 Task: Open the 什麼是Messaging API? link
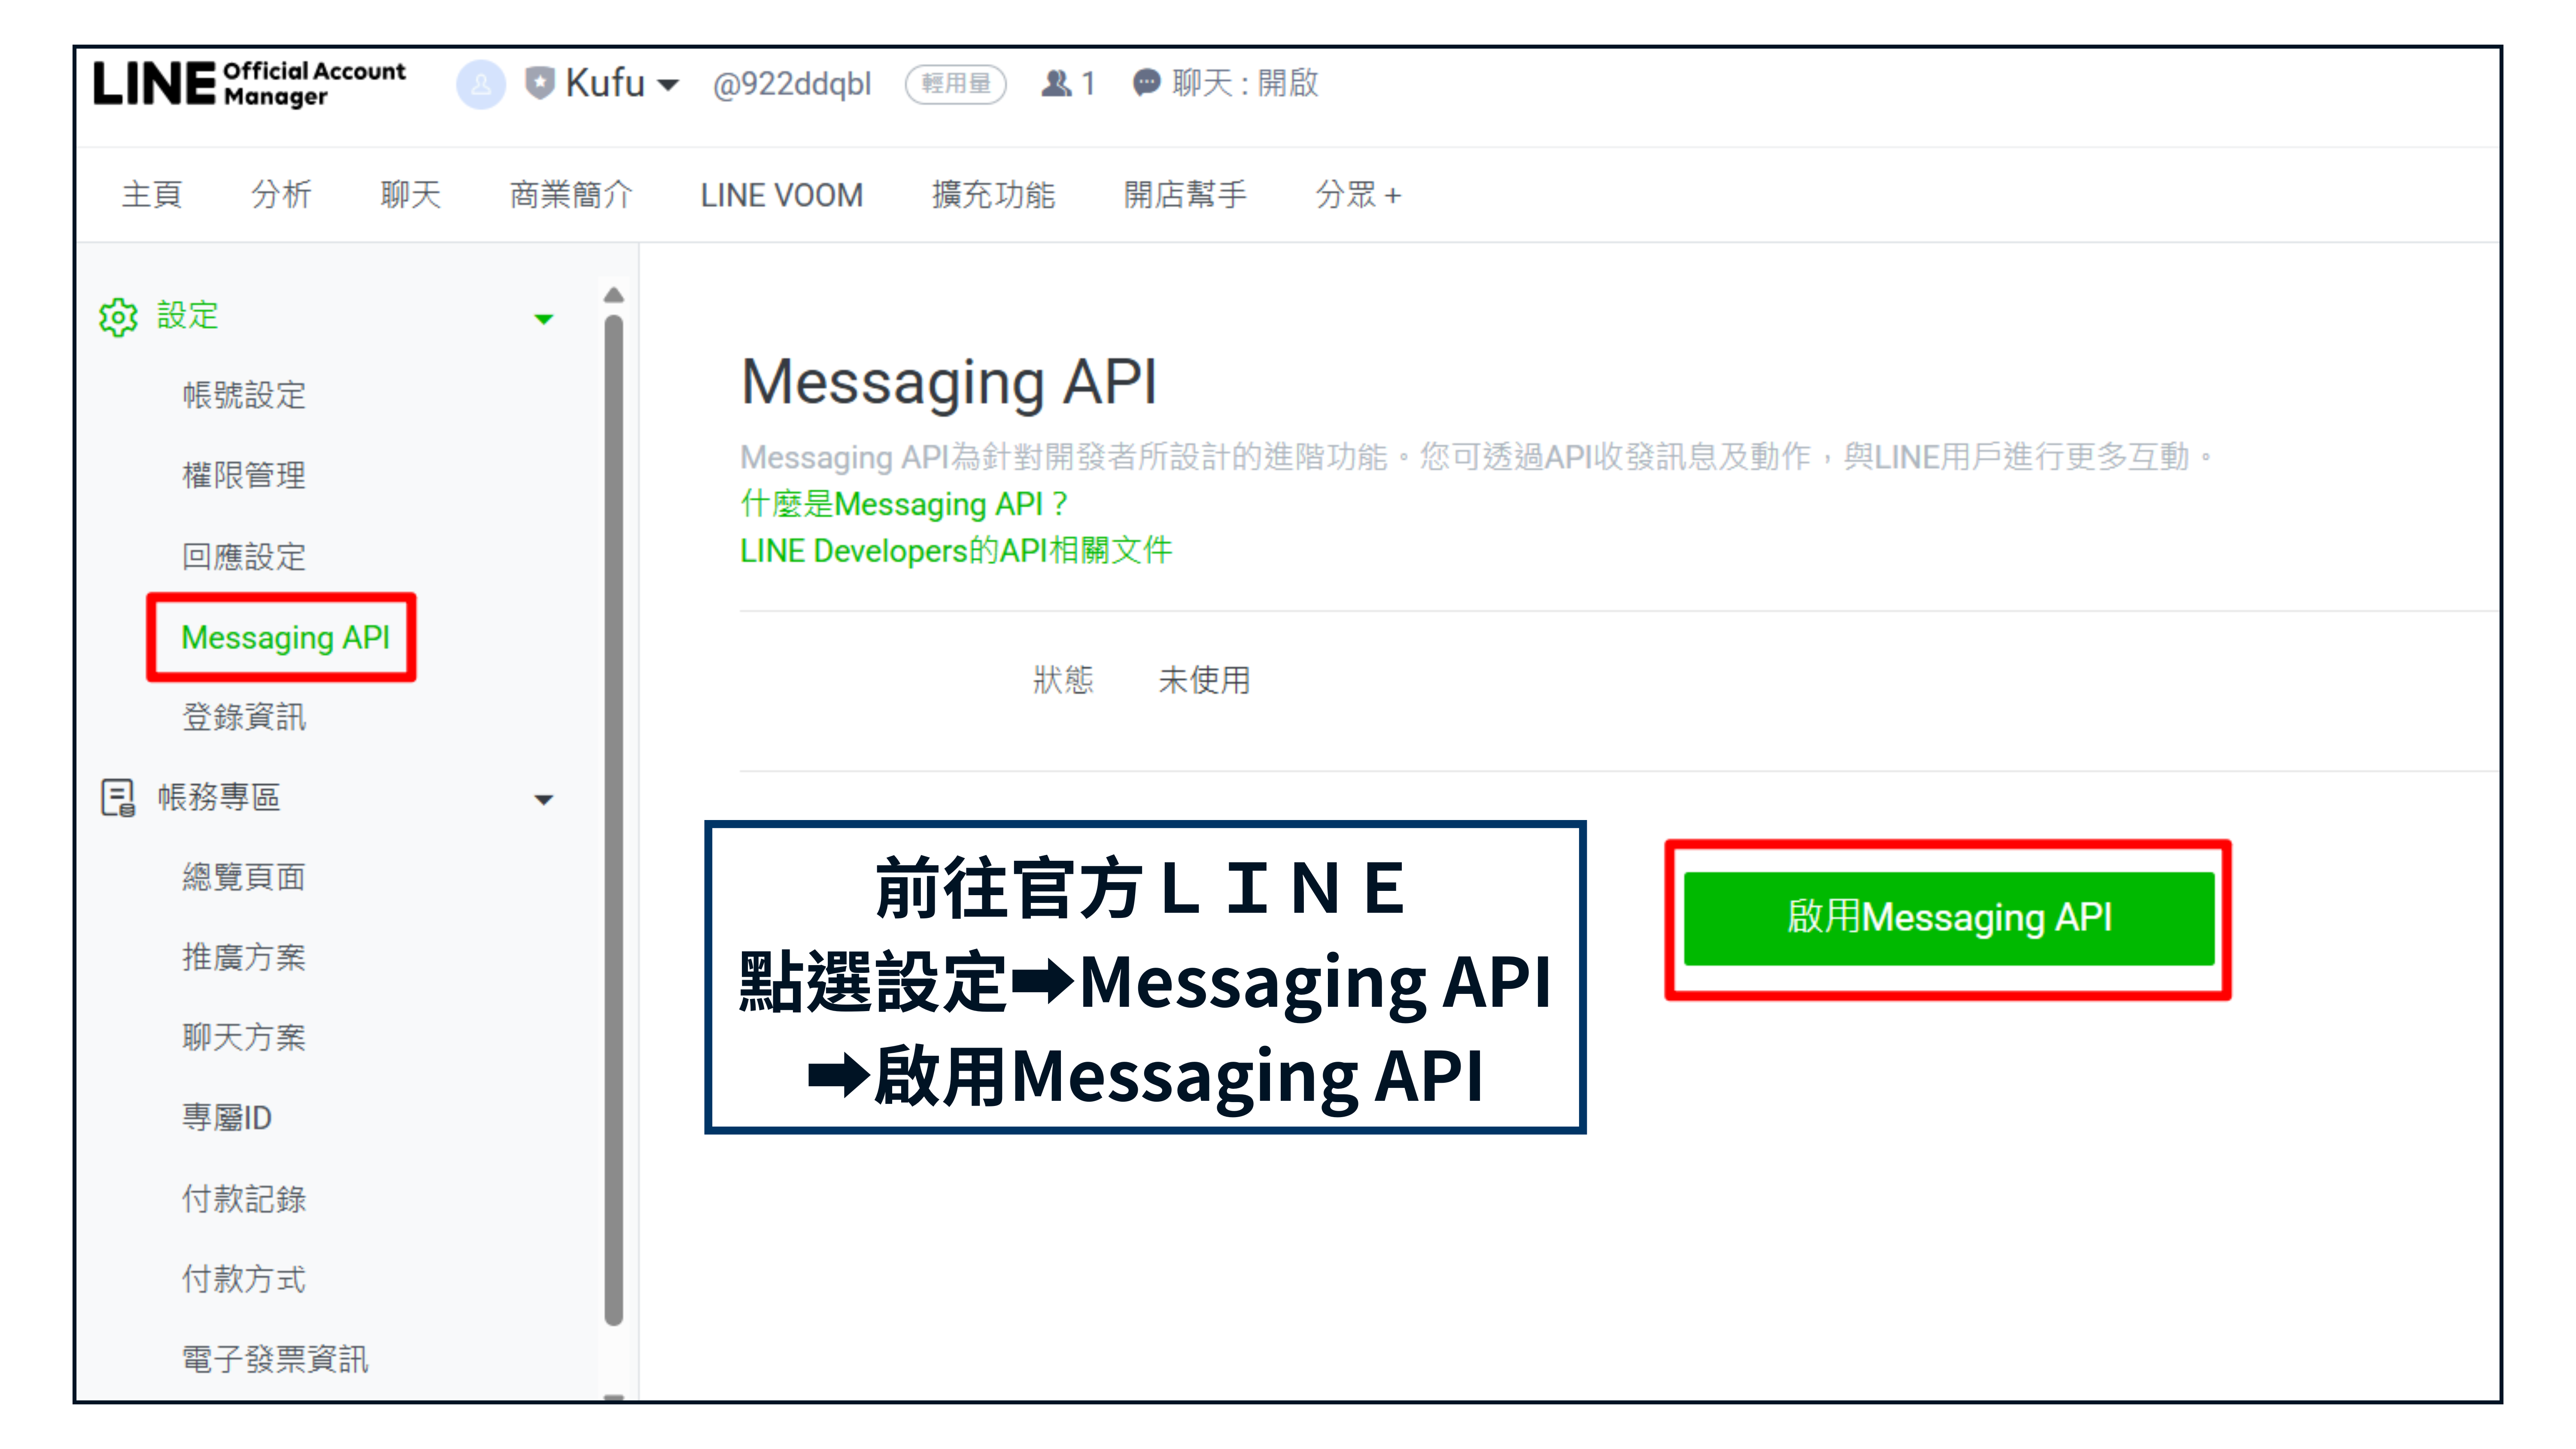tap(903, 504)
